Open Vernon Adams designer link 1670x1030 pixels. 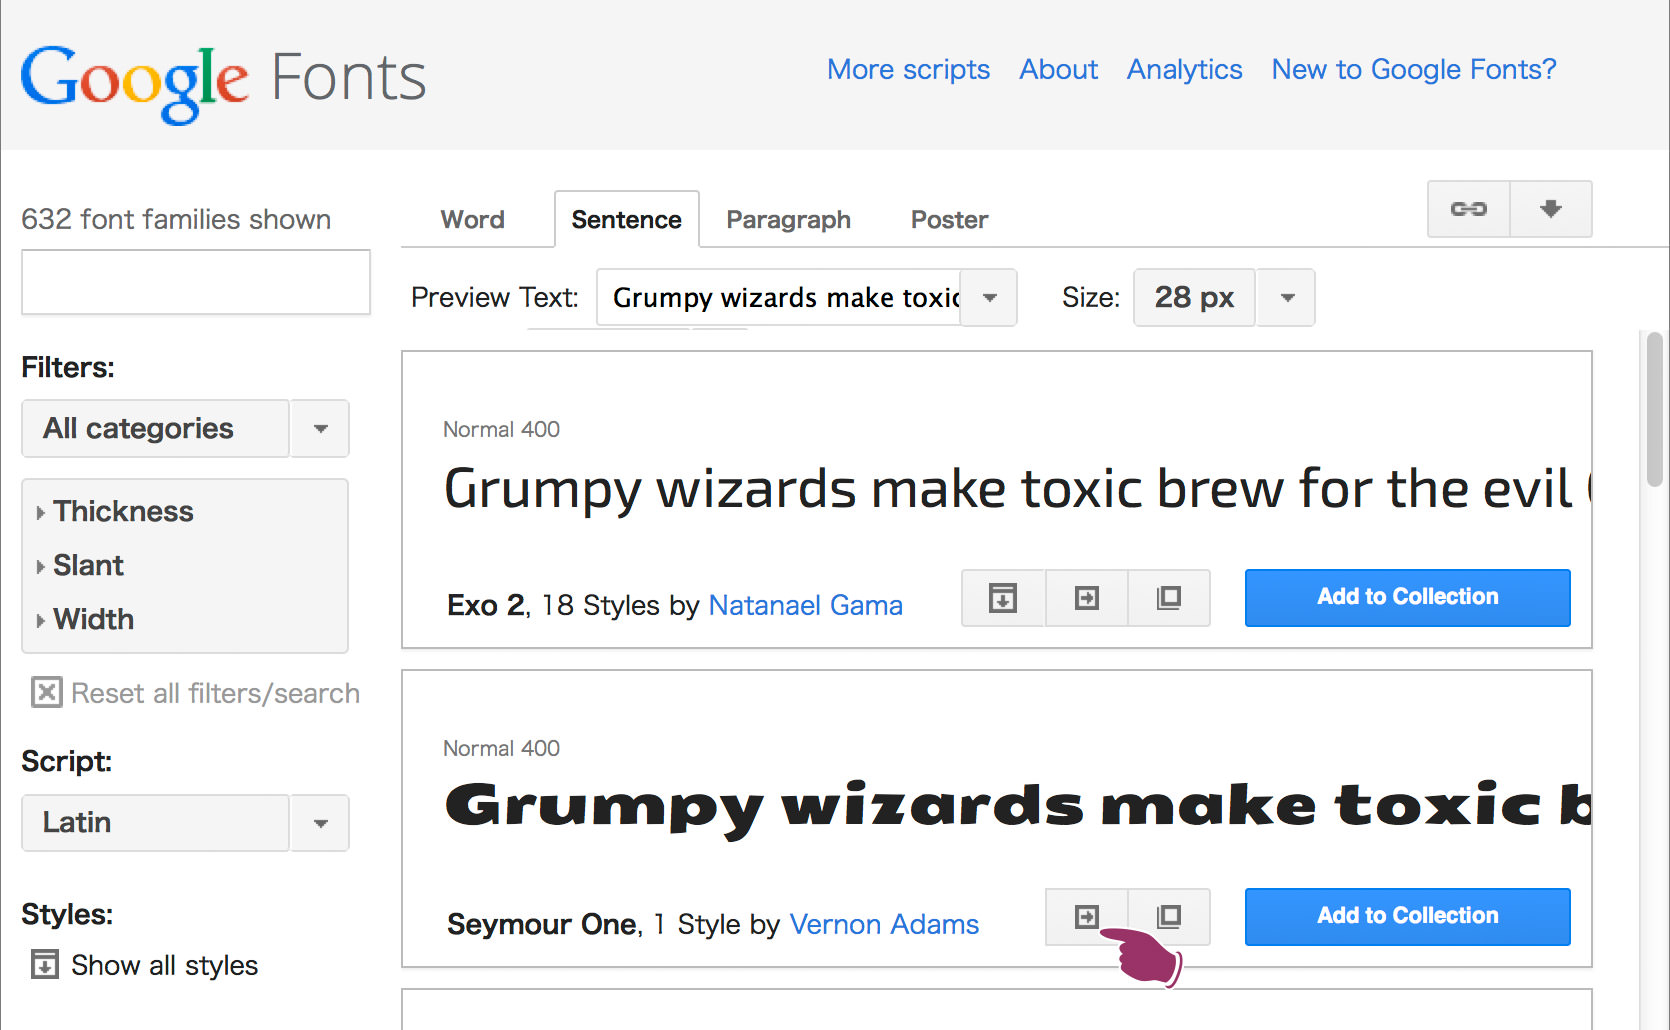pos(884,924)
